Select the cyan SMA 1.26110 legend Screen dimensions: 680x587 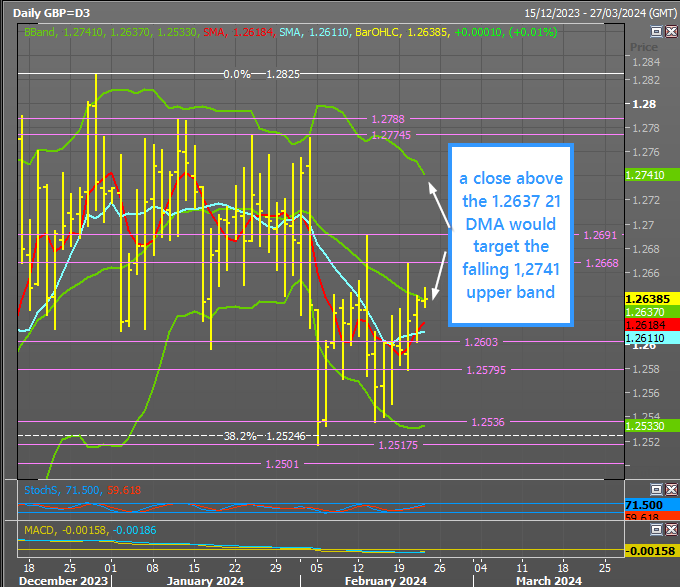(314, 32)
